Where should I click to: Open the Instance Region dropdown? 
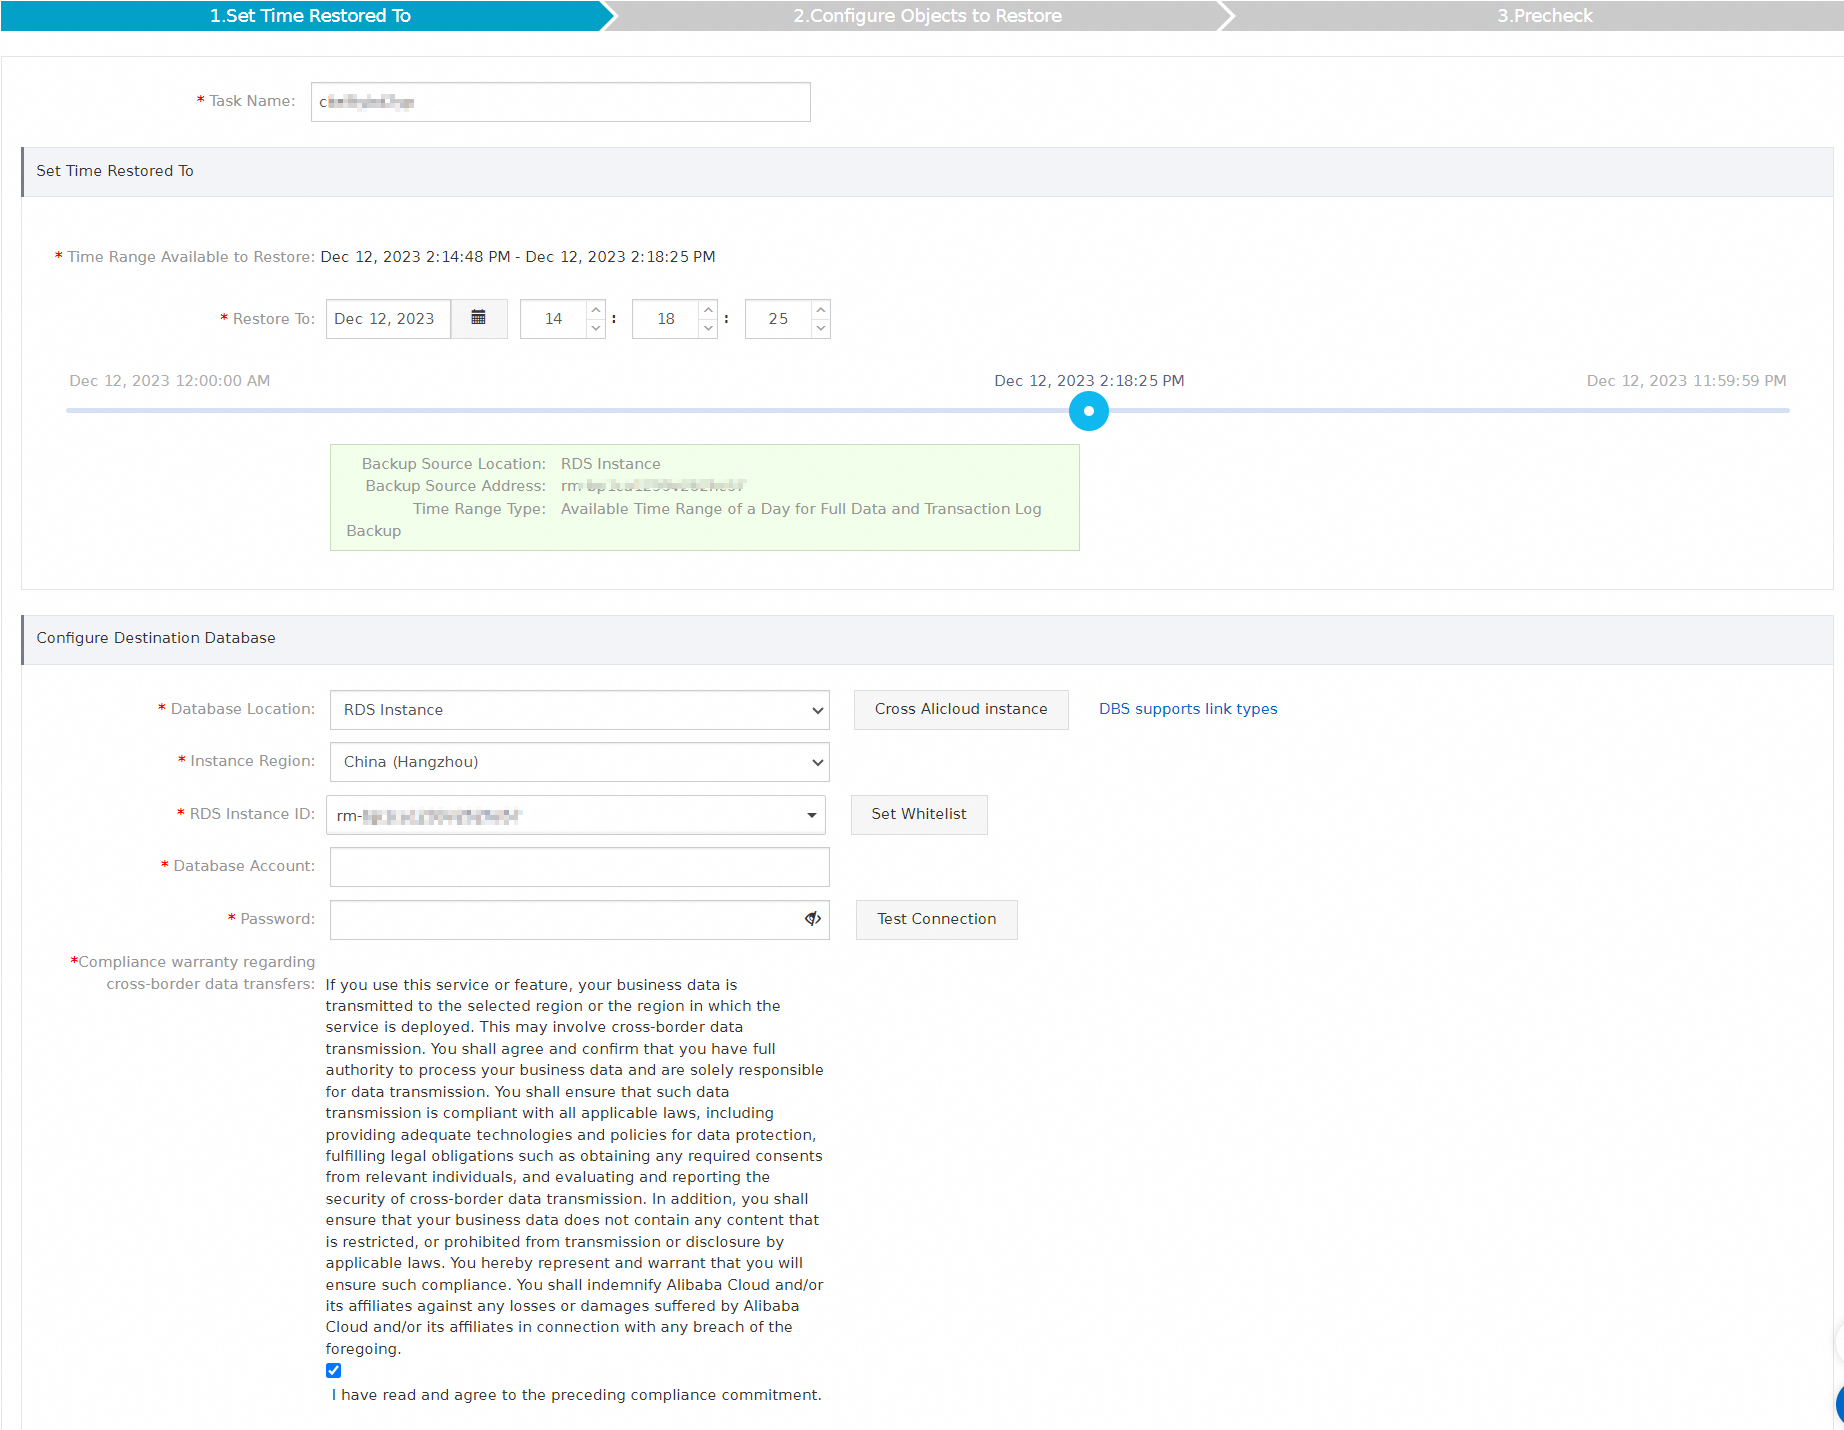[579, 762]
